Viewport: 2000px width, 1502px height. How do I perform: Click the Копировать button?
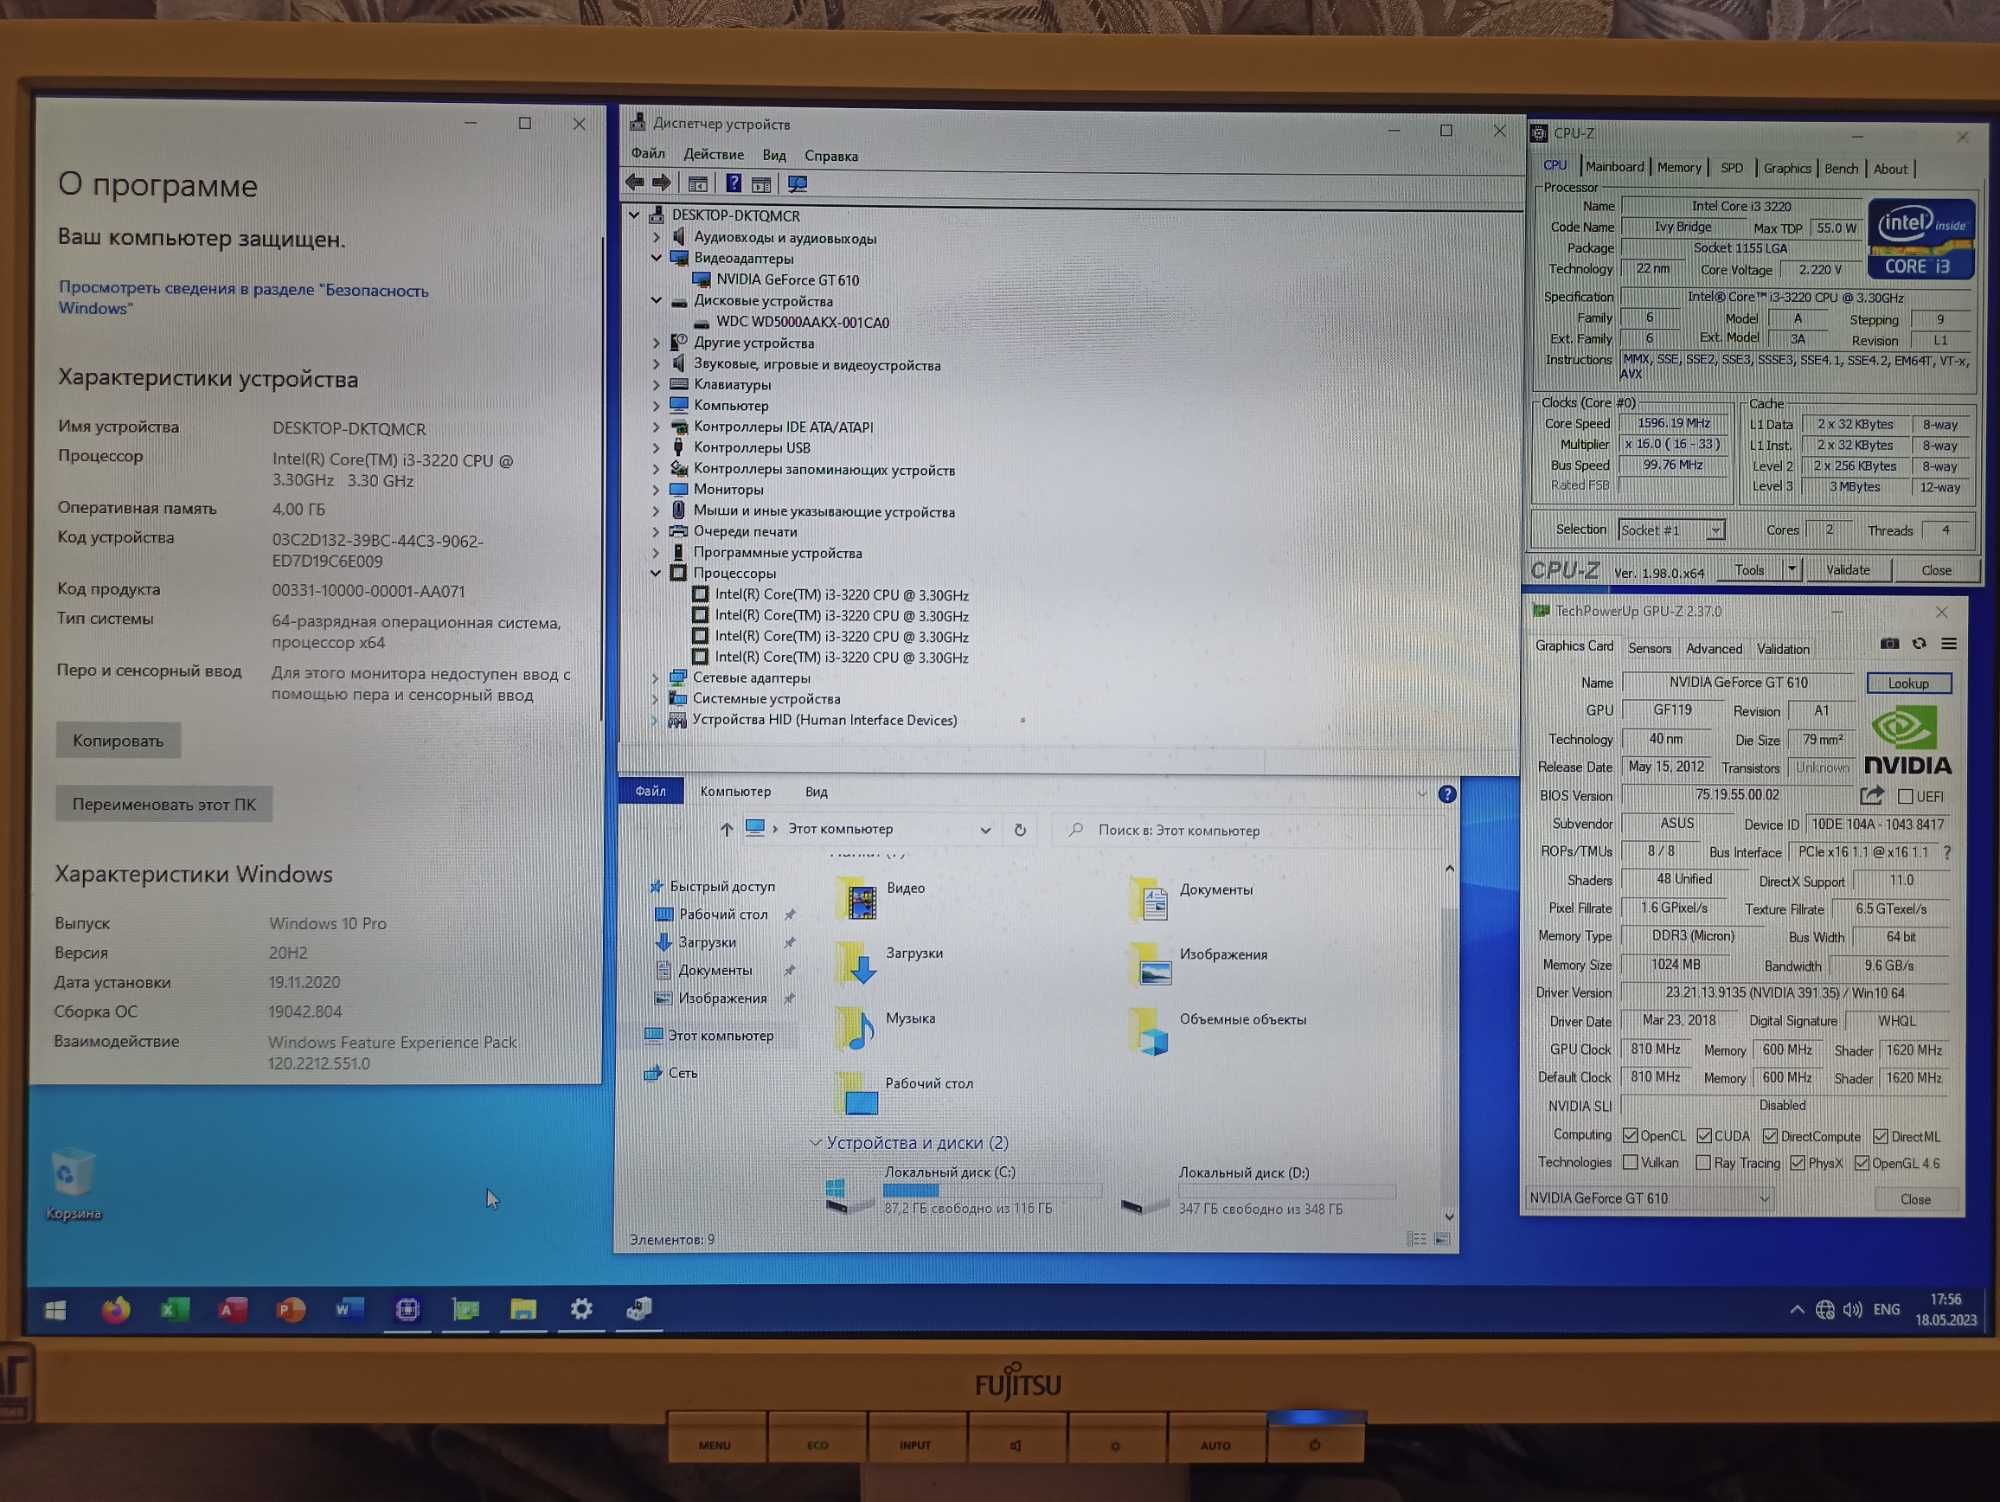[x=118, y=740]
